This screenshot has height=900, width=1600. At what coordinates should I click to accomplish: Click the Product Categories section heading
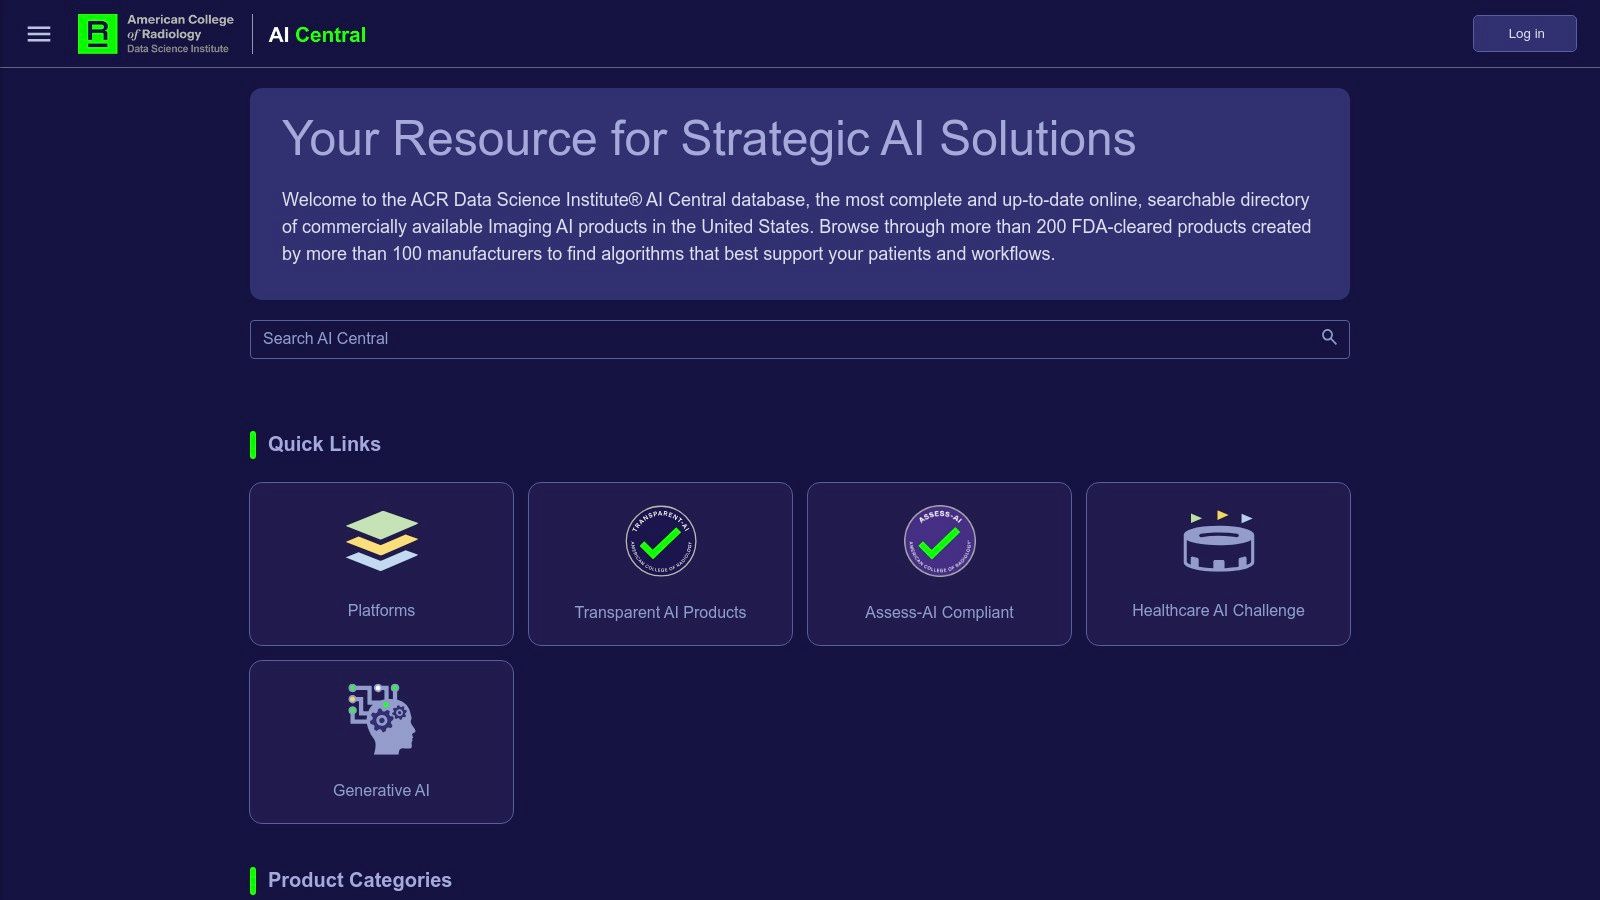pos(359,879)
